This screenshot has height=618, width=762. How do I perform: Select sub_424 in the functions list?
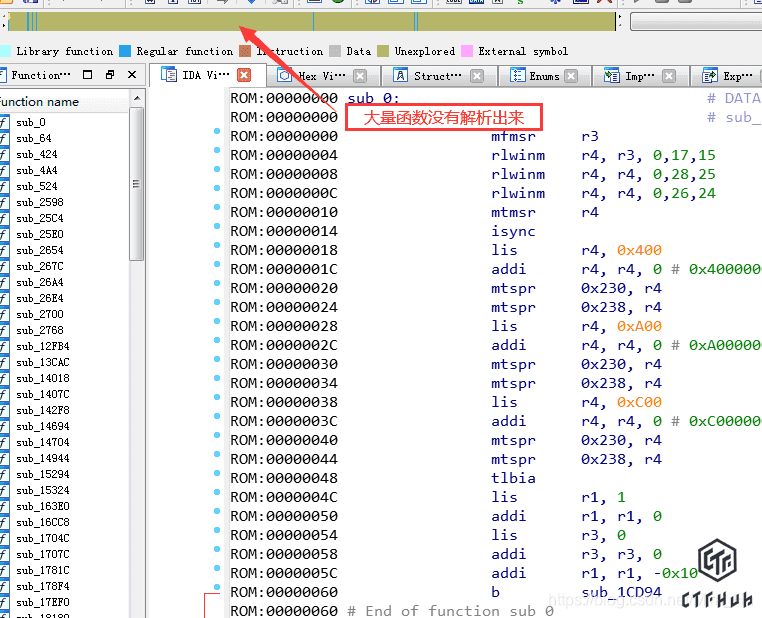[36, 154]
